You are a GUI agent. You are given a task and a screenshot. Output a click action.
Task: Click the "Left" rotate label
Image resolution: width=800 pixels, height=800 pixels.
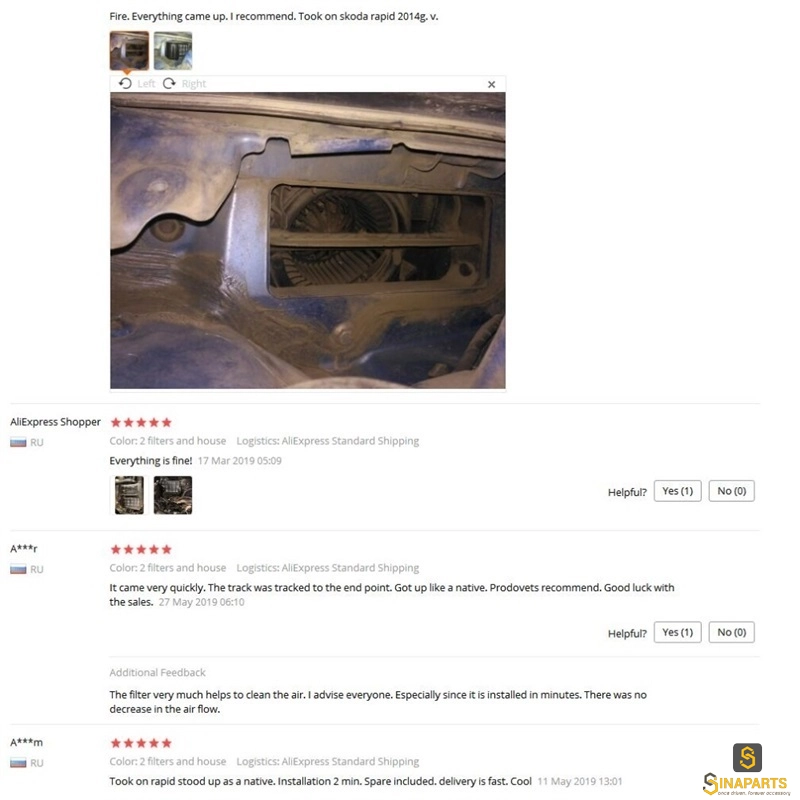pyautogui.click(x=146, y=84)
